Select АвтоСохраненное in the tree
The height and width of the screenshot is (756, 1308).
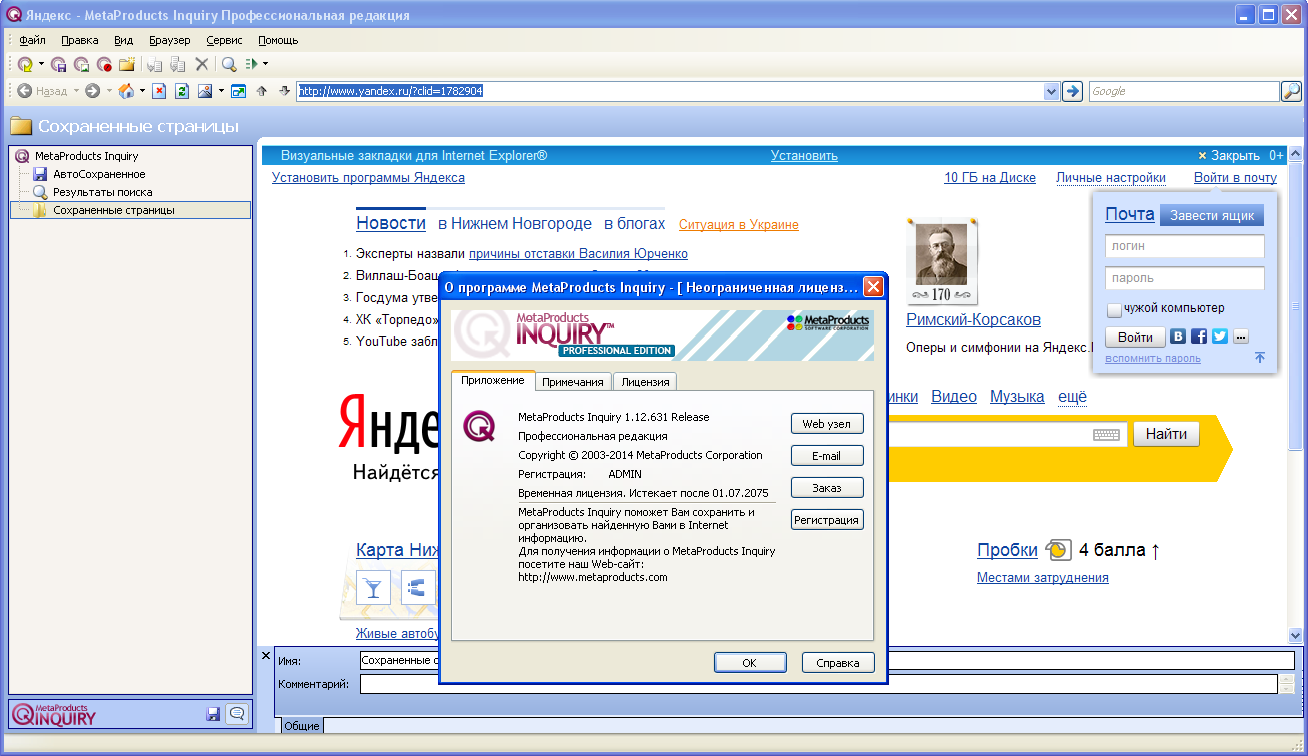99,174
